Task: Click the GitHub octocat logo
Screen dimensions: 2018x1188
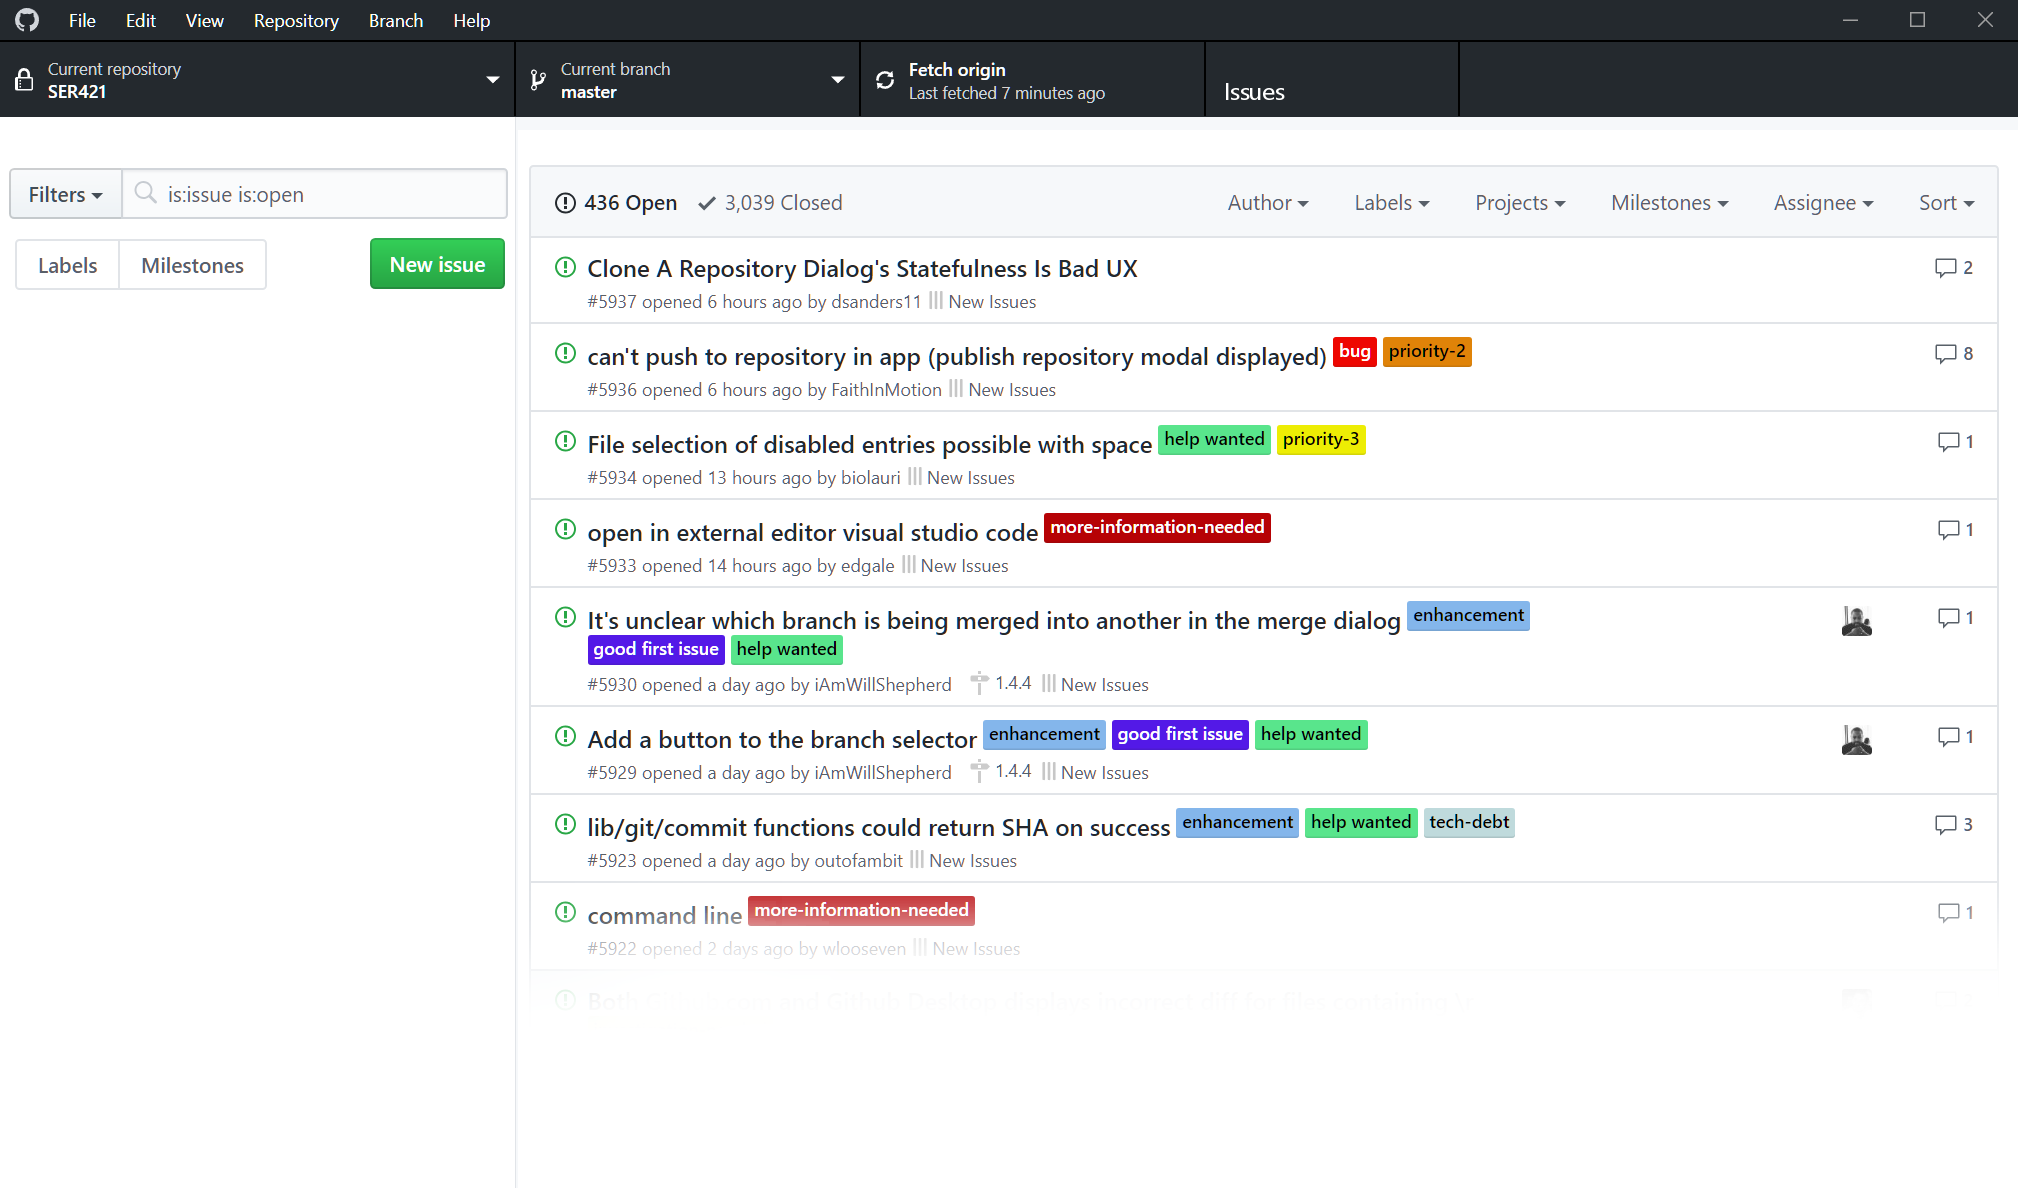Action: tap(26, 19)
